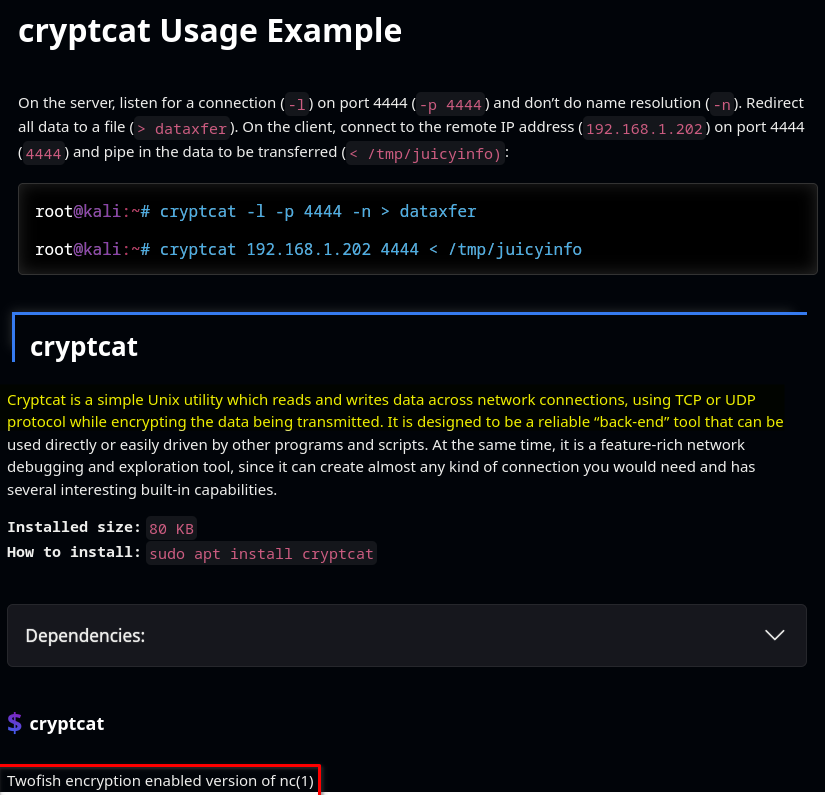The height and width of the screenshot is (795, 825).
Task: Click the "80 KB" installed size value
Action: tap(172, 528)
